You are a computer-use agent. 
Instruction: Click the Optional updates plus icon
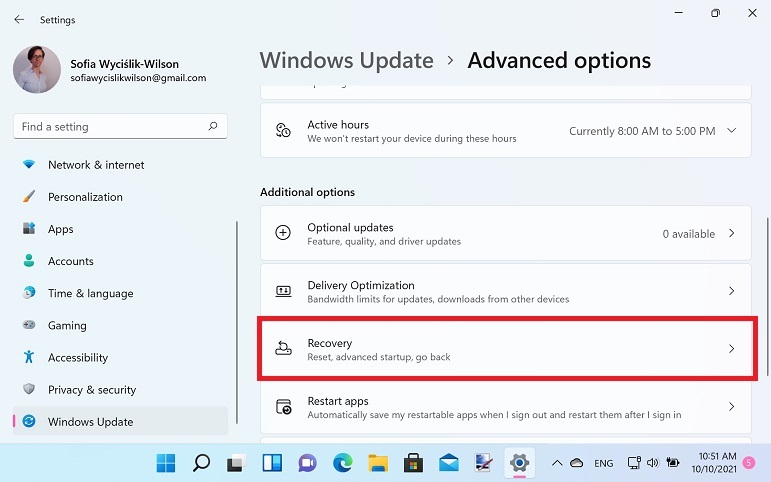pyautogui.click(x=283, y=233)
